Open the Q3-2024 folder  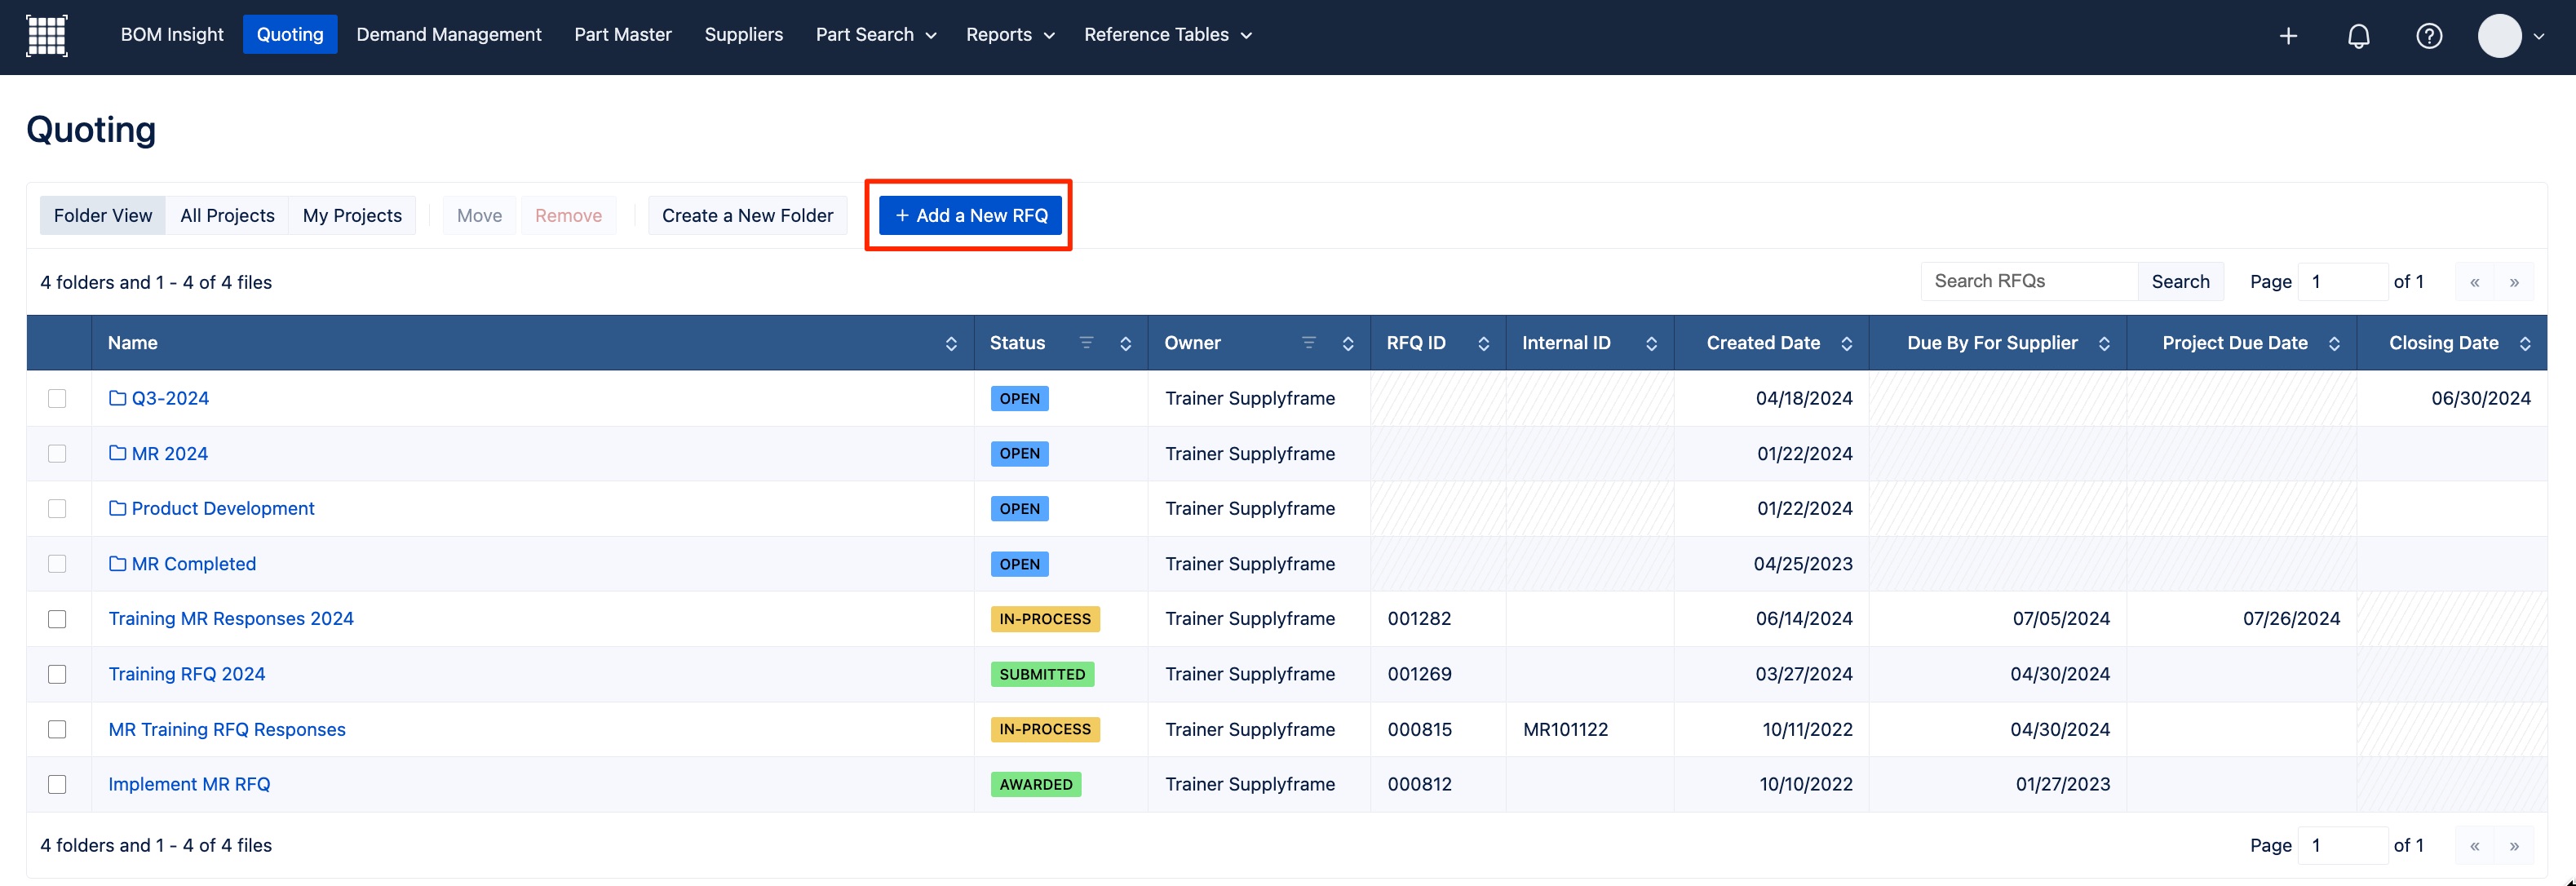click(x=170, y=398)
